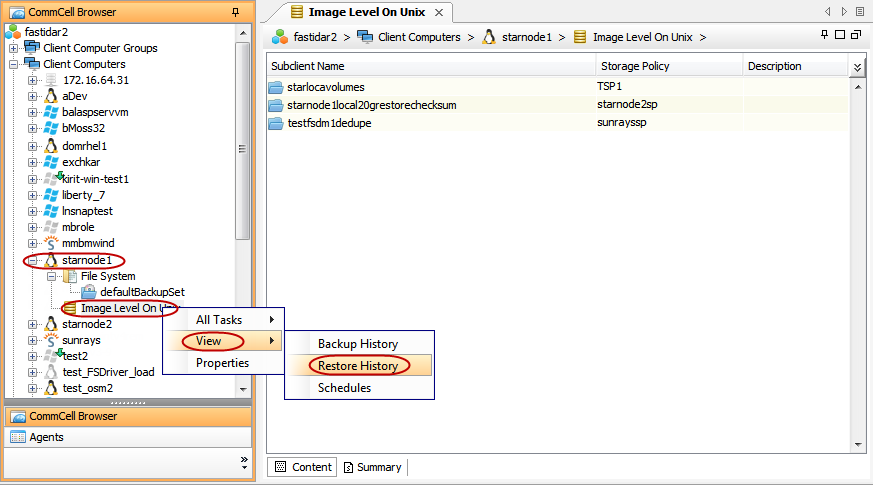This screenshot has width=873, height=485.
Task: Select the liberty_7 client in tree
Action: 83,195
